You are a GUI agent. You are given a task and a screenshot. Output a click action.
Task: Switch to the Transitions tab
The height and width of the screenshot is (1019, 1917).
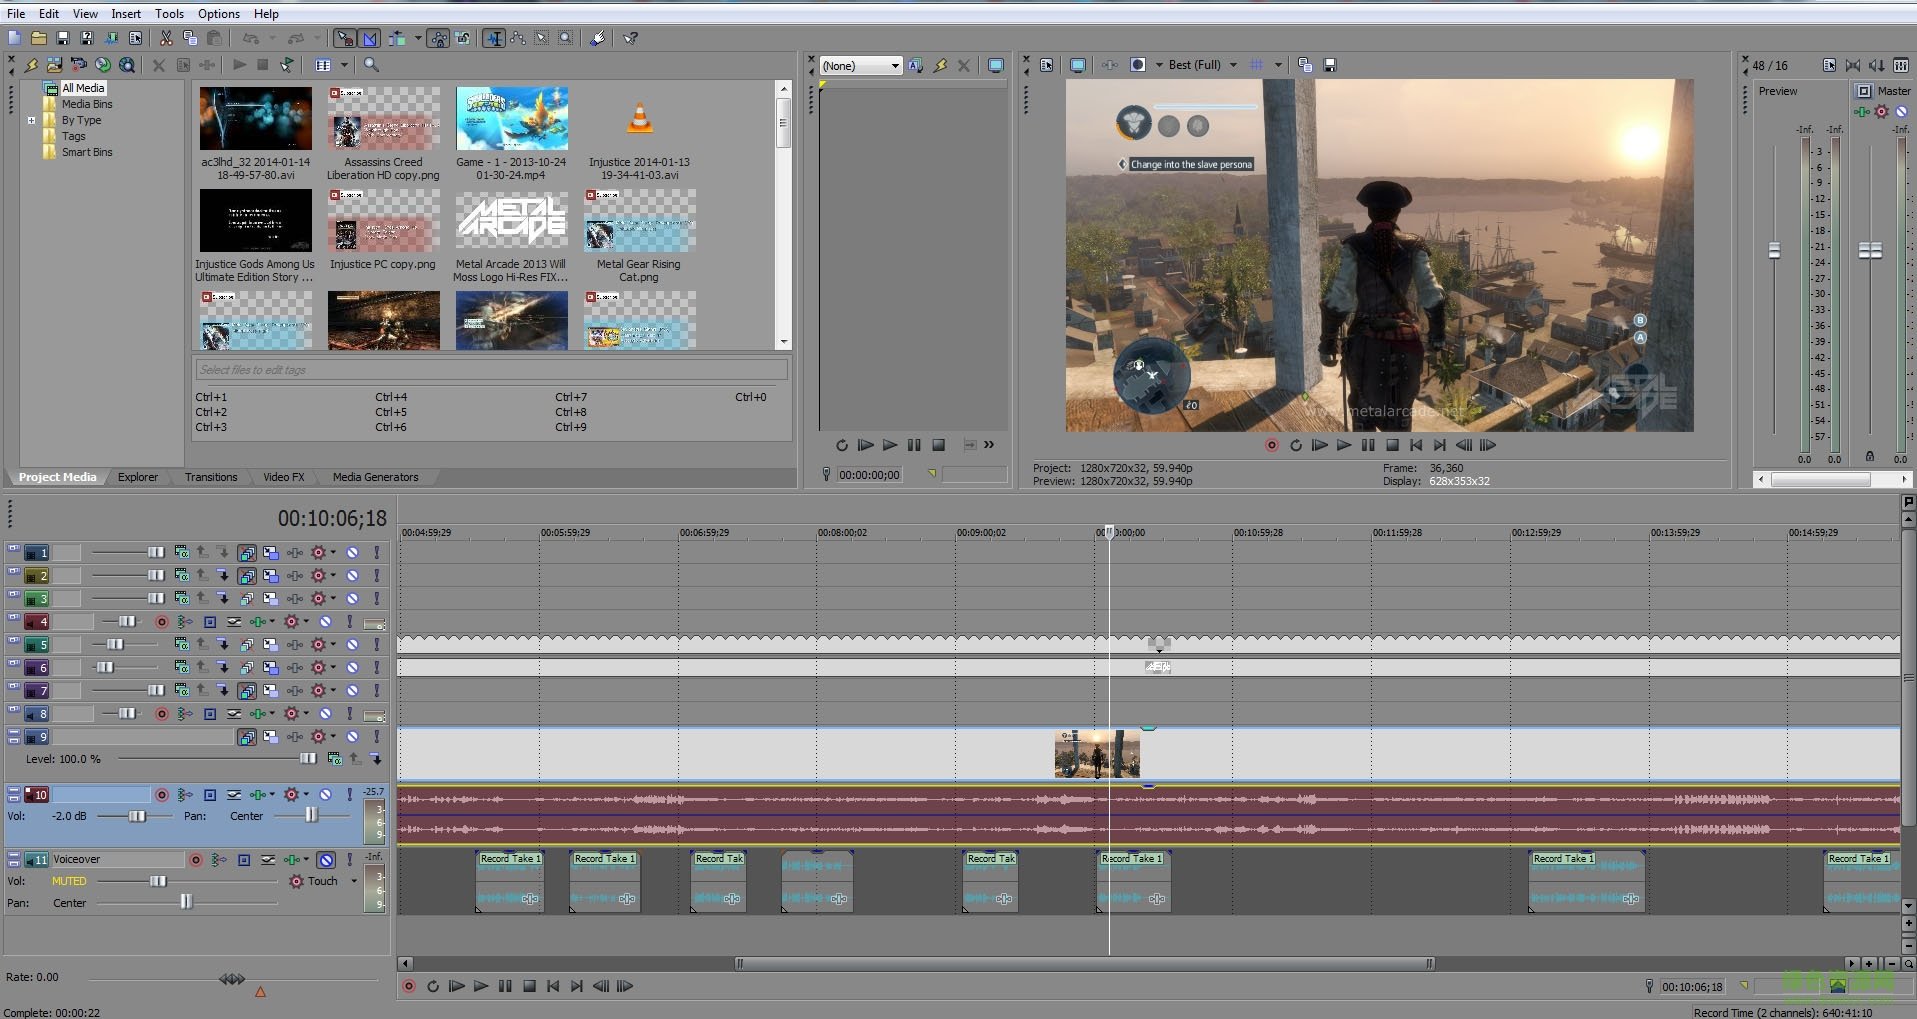tap(210, 477)
